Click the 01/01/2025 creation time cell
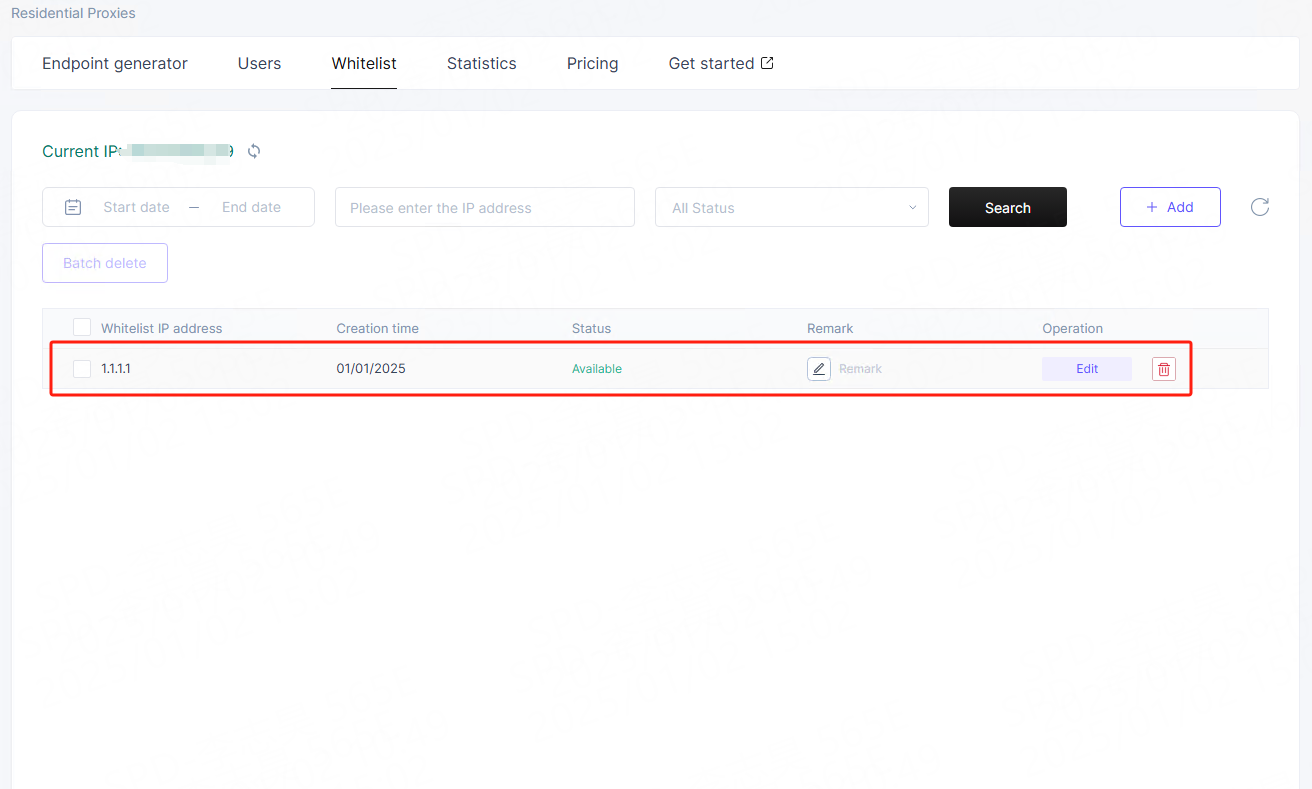This screenshot has width=1312, height=789. (371, 368)
